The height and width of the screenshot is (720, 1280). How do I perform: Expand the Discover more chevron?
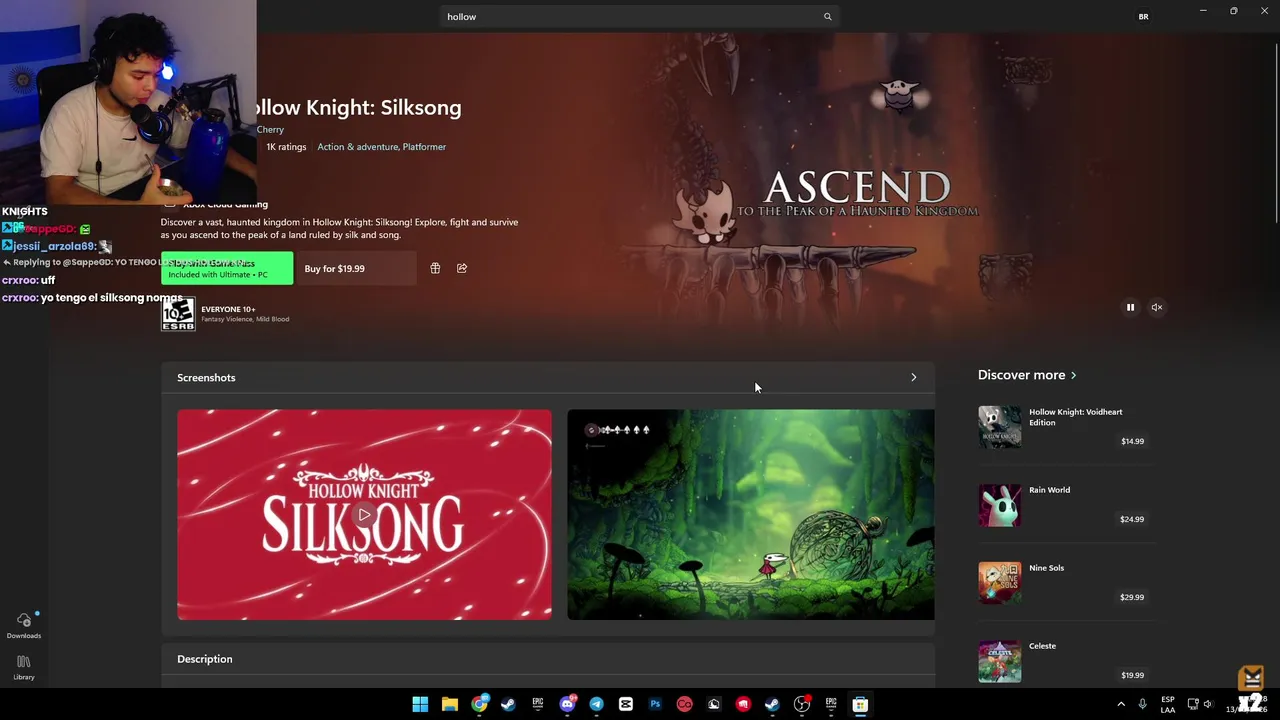1073,375
